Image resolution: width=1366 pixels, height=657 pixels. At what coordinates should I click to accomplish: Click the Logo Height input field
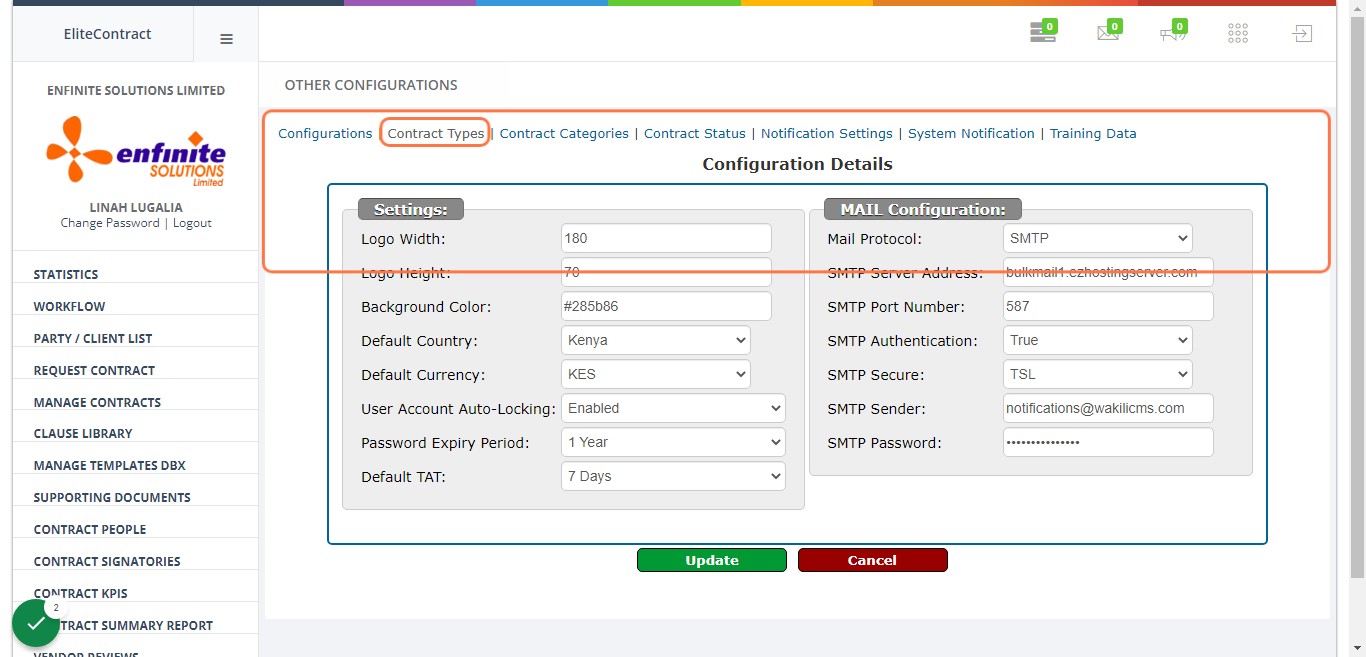click(666, 272)
